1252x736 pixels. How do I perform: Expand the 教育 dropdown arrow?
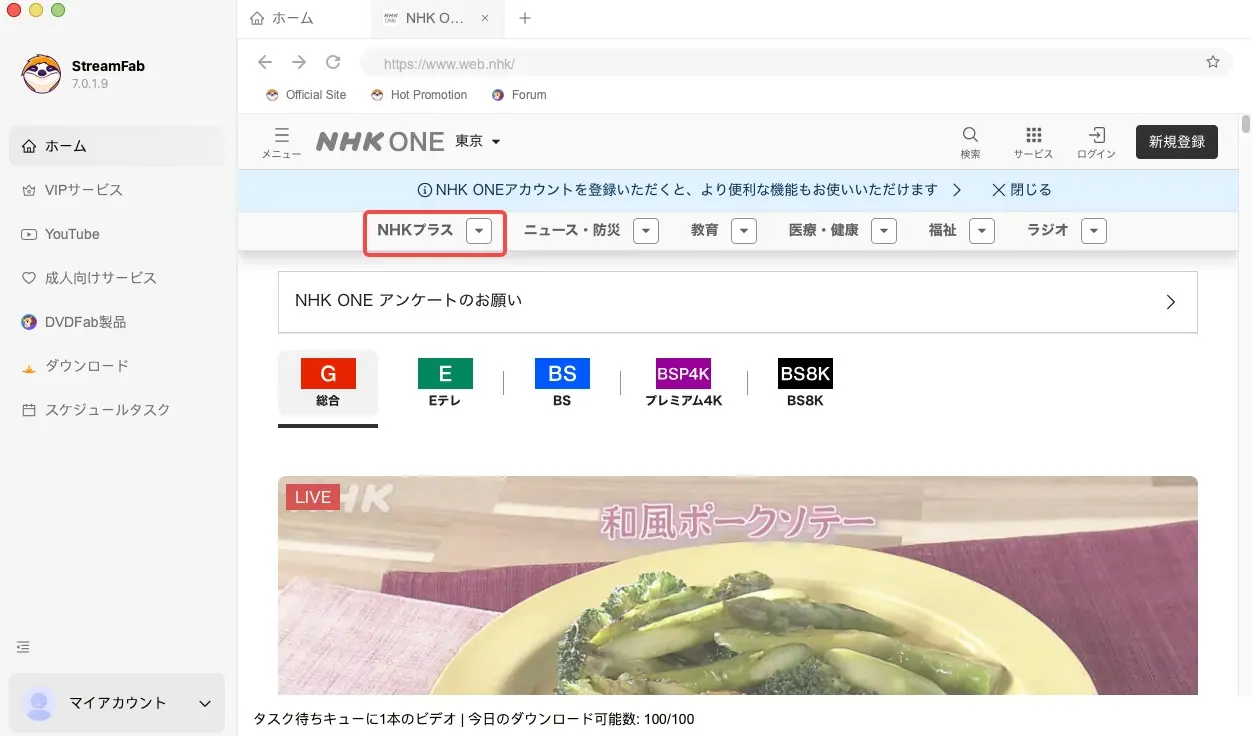(744, 231)
